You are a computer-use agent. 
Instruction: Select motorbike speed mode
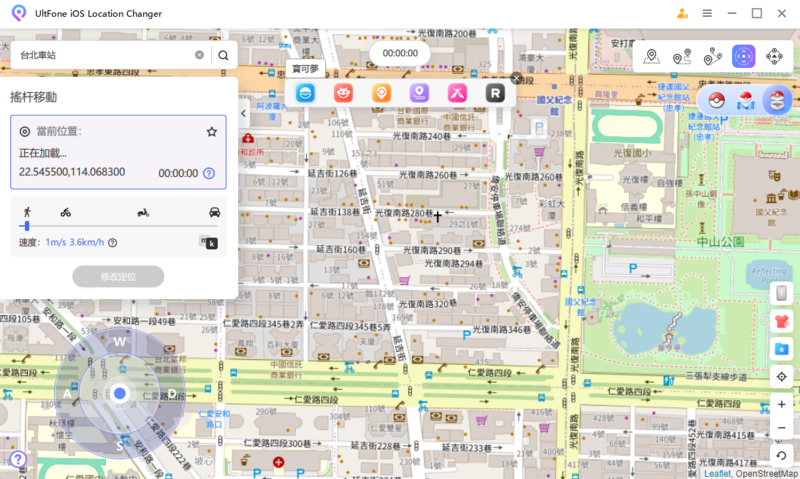pos(143,212)
